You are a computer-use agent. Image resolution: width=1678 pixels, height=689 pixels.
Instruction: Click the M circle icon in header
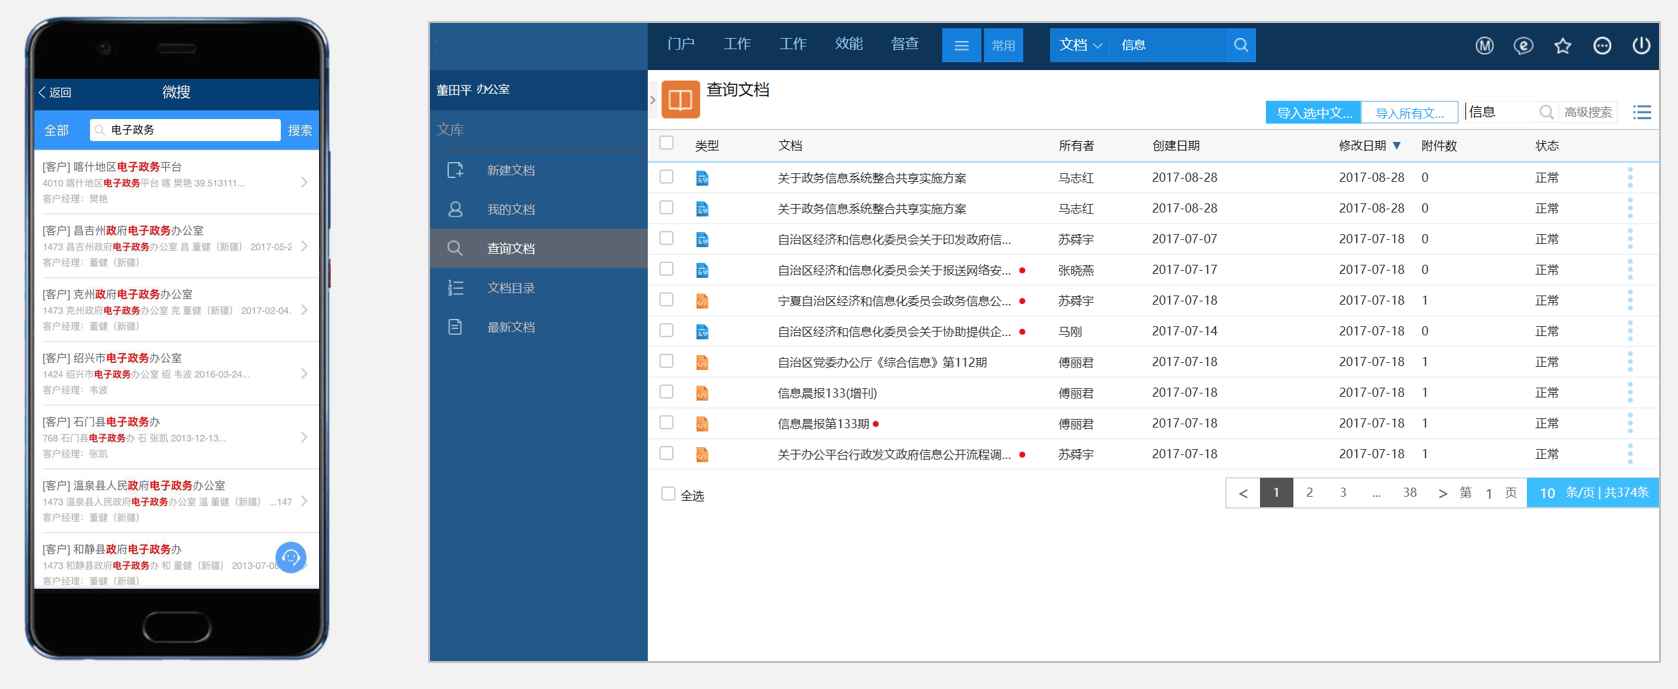pyautogui.click(x=1484, y=46)
